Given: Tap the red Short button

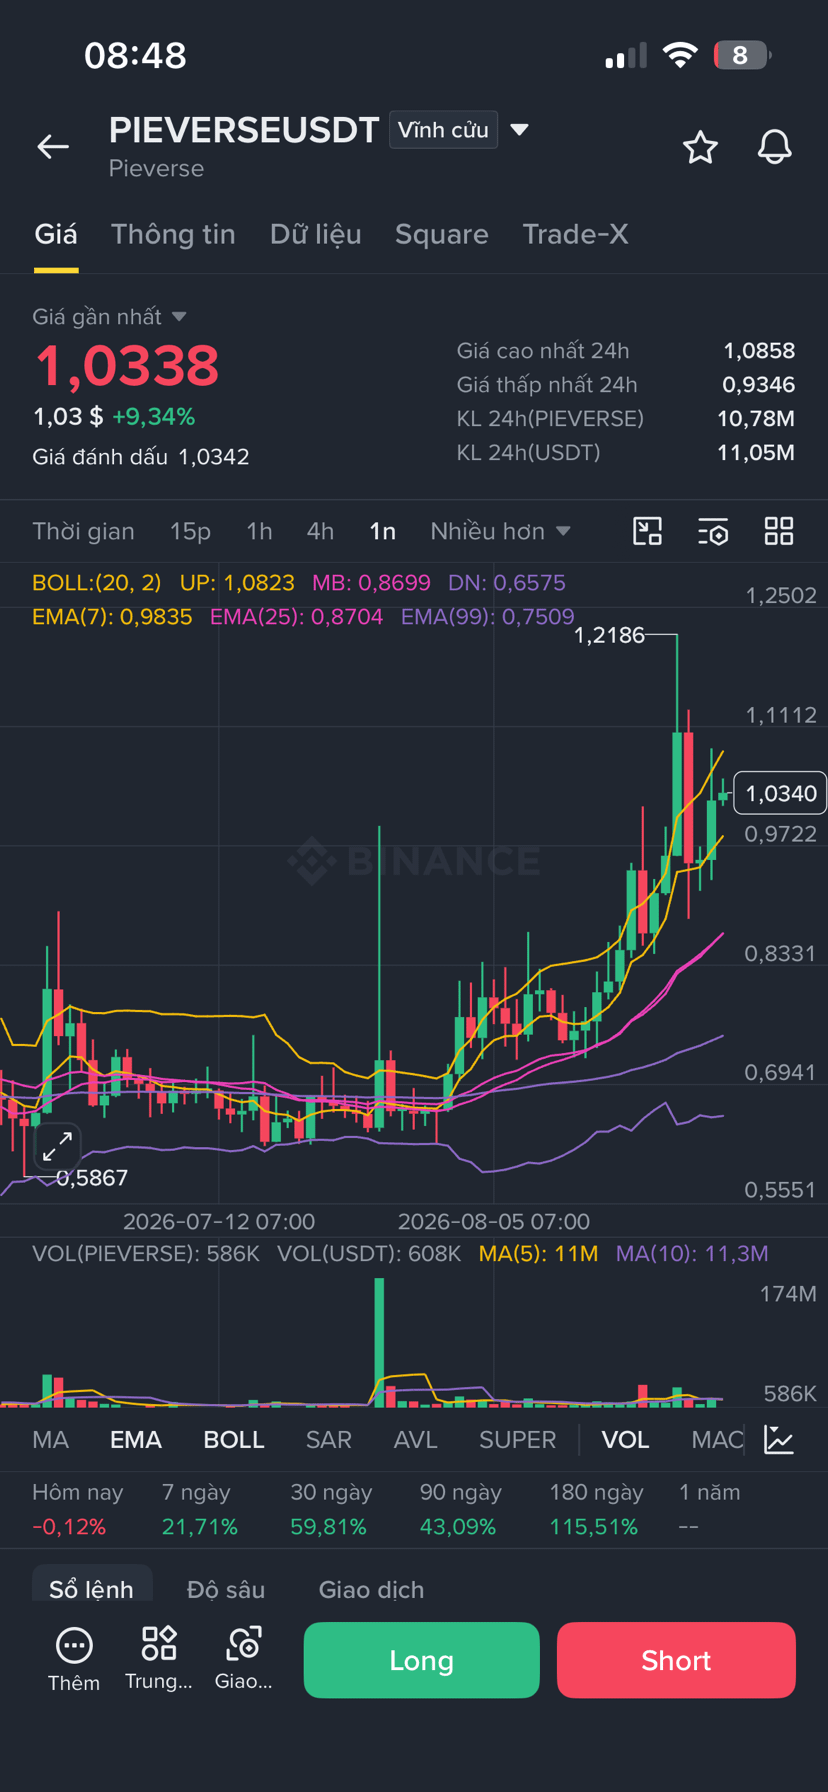Looking at the screenshot, I should pyautogui.click(x=676, y=1660).
